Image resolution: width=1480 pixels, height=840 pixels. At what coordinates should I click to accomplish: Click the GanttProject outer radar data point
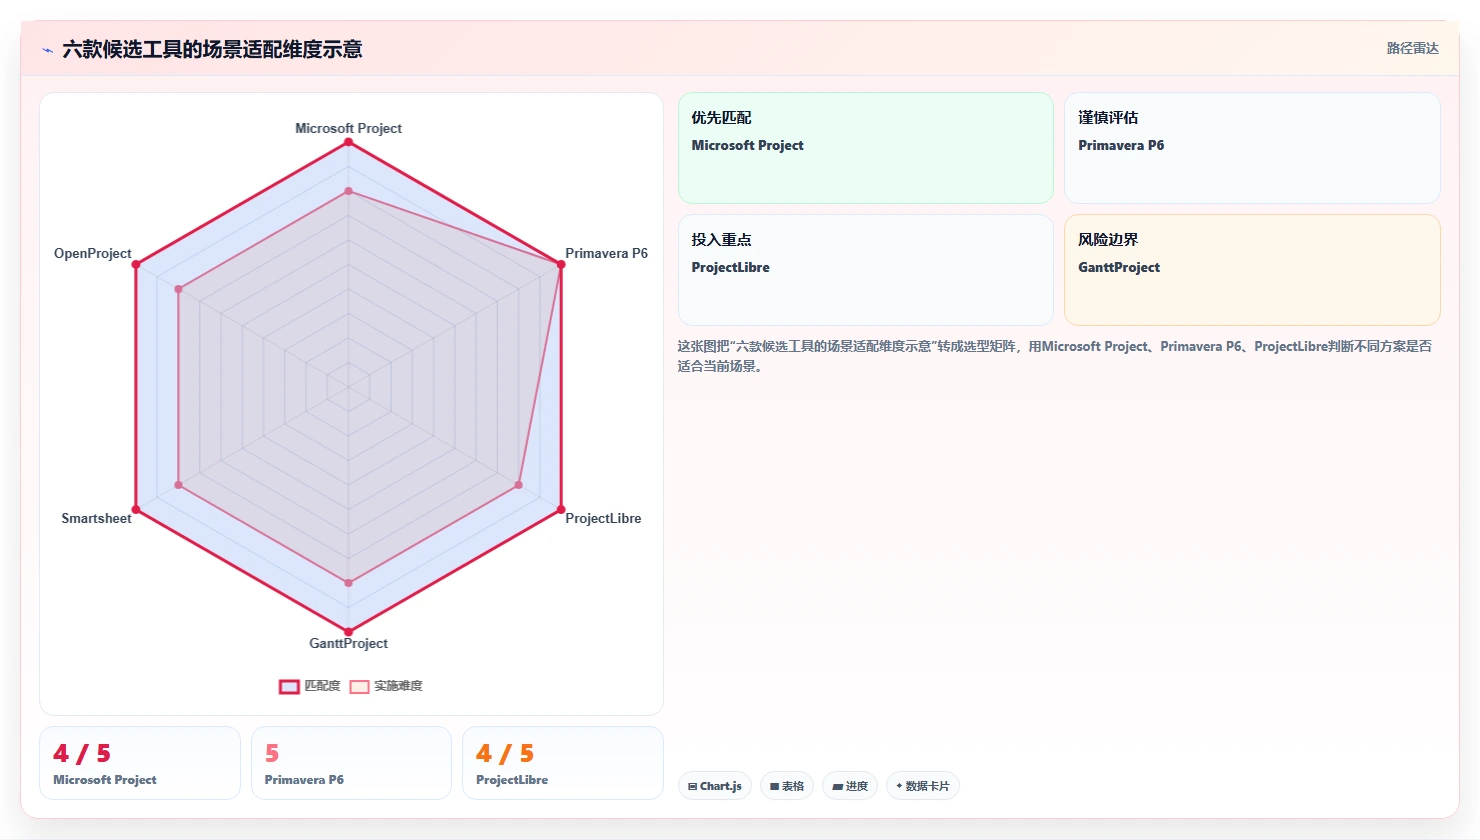pyautogui.click(x=348, y=631)
